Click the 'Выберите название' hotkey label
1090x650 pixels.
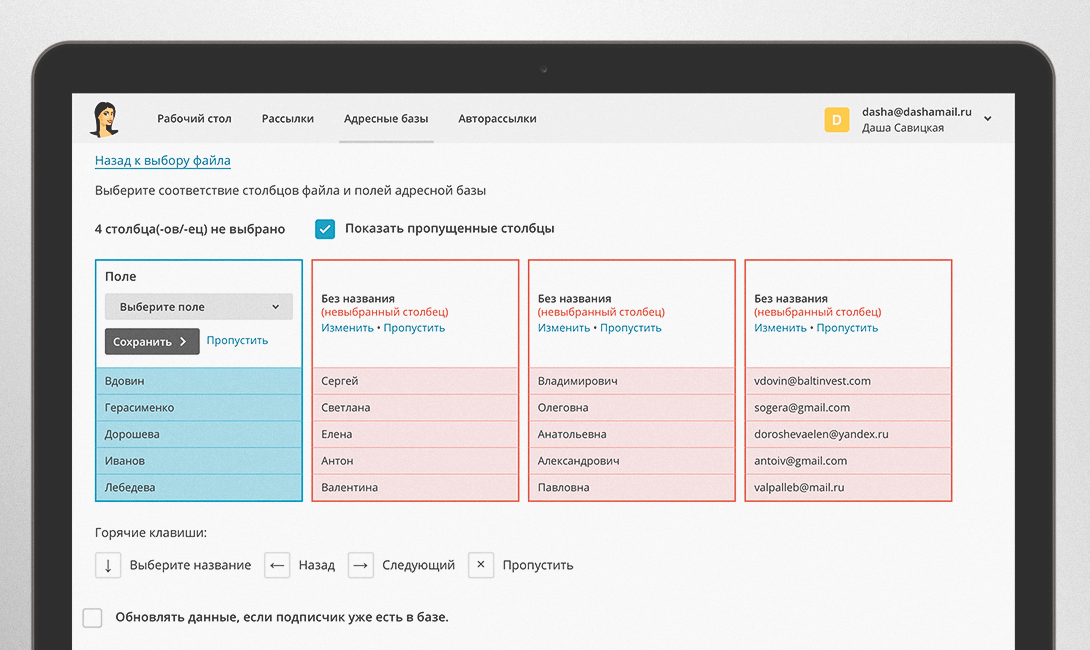[x=190, y=565]
